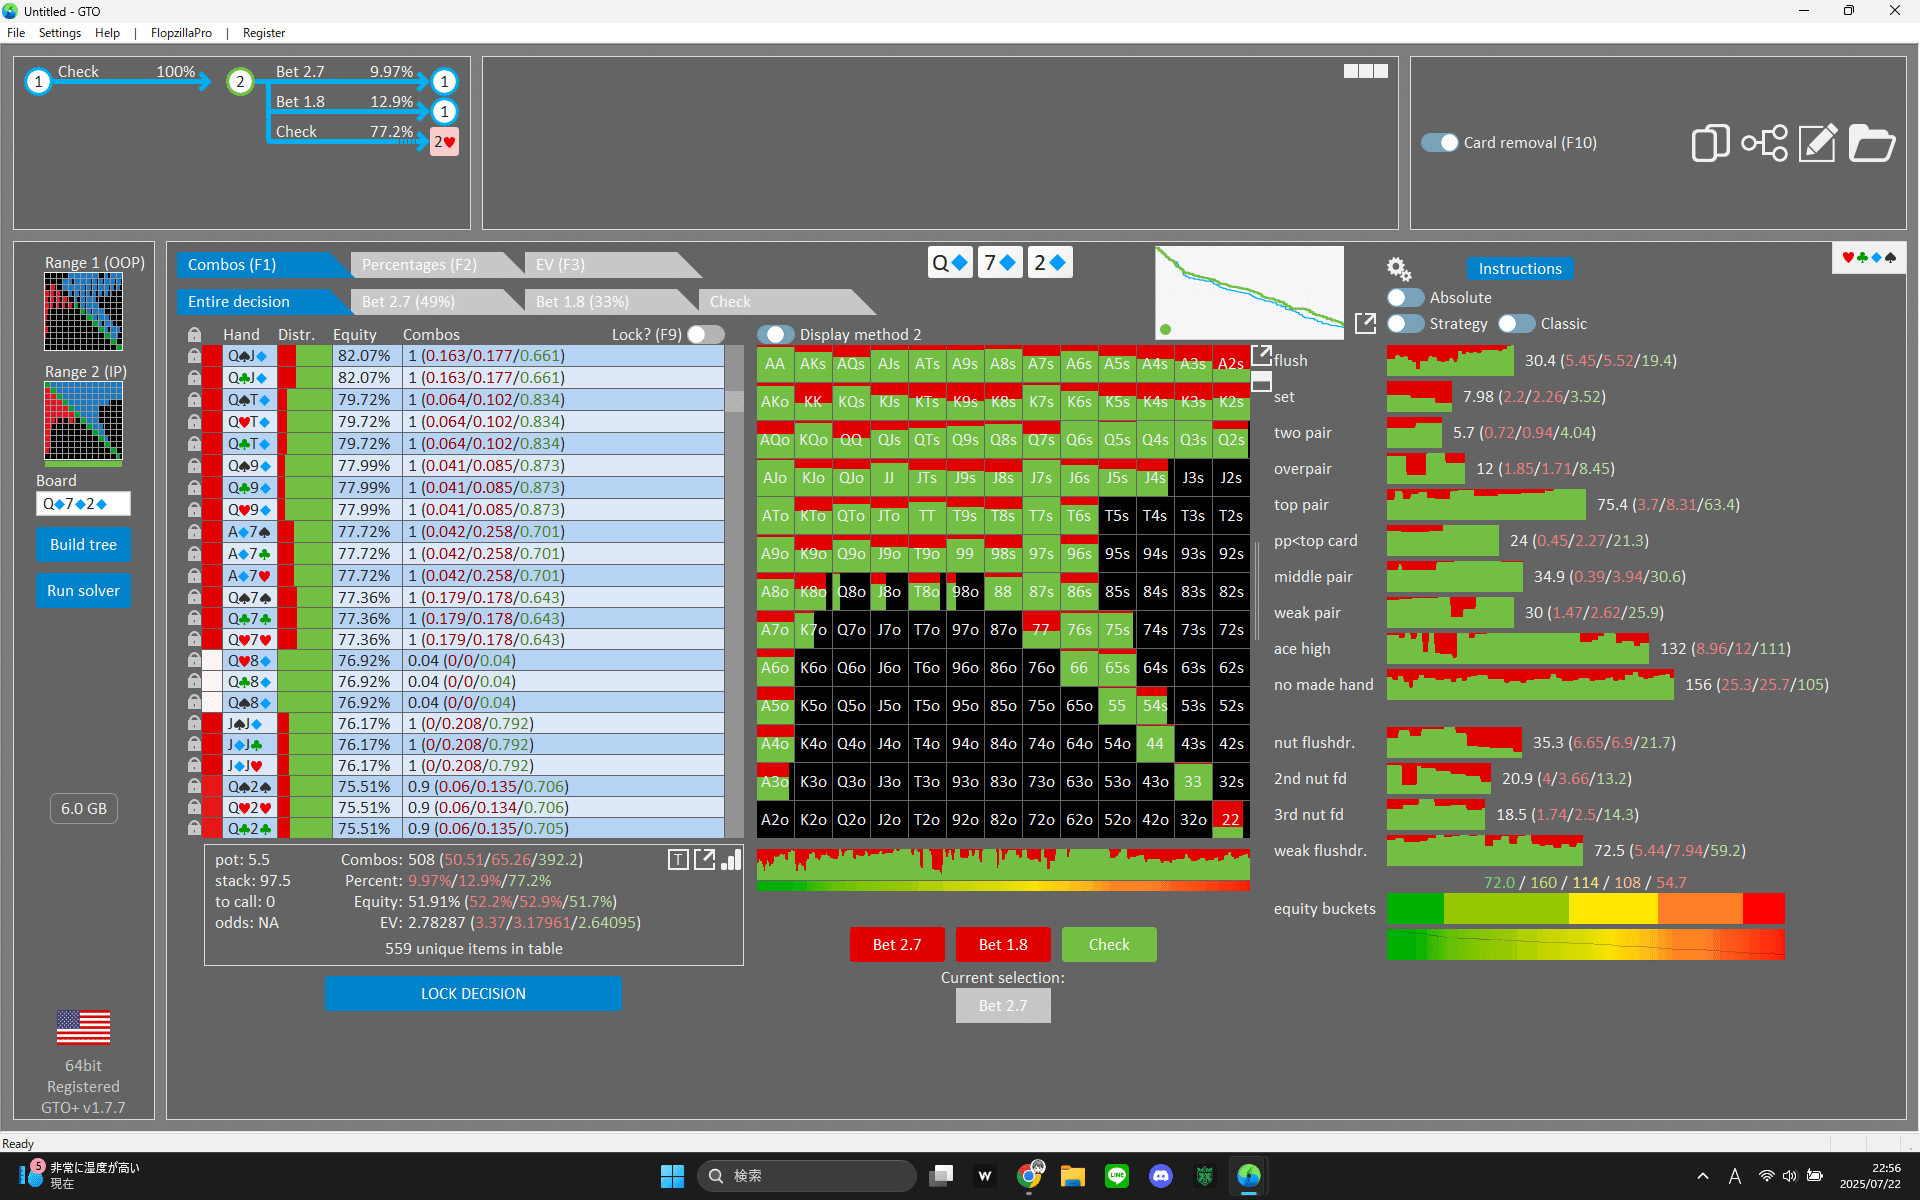Select the first node 1 Check
Viewport: 1920px width, 1200px height.
[38, 81]
